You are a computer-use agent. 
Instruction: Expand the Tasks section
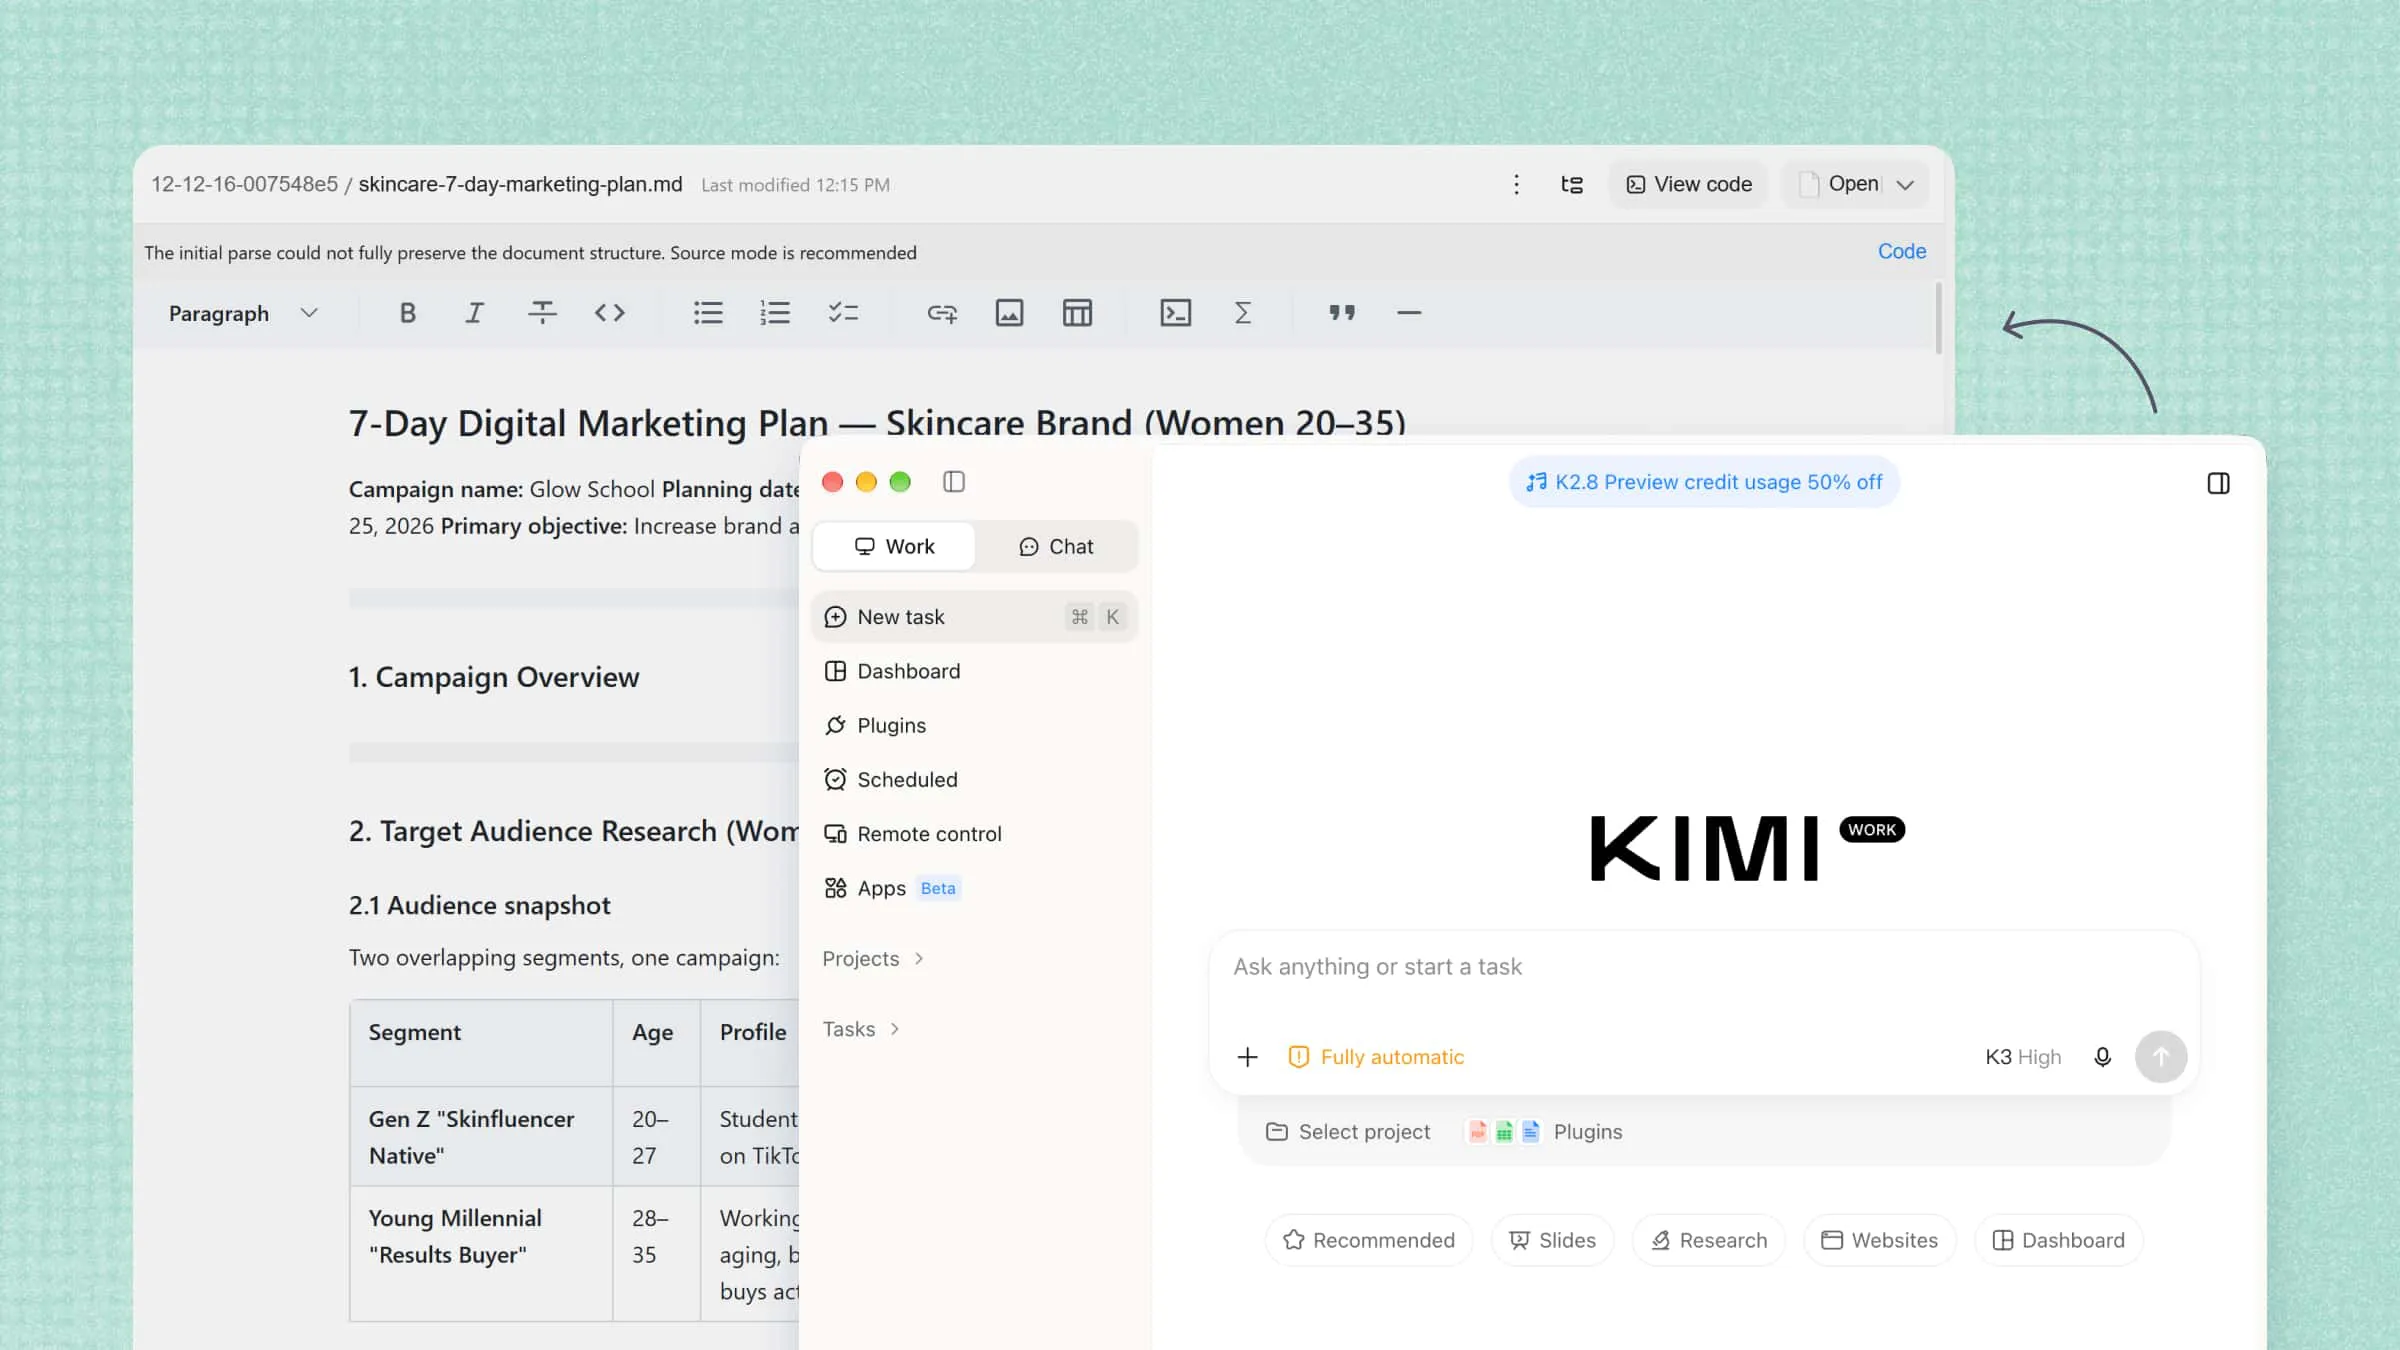pos(861,1030)
